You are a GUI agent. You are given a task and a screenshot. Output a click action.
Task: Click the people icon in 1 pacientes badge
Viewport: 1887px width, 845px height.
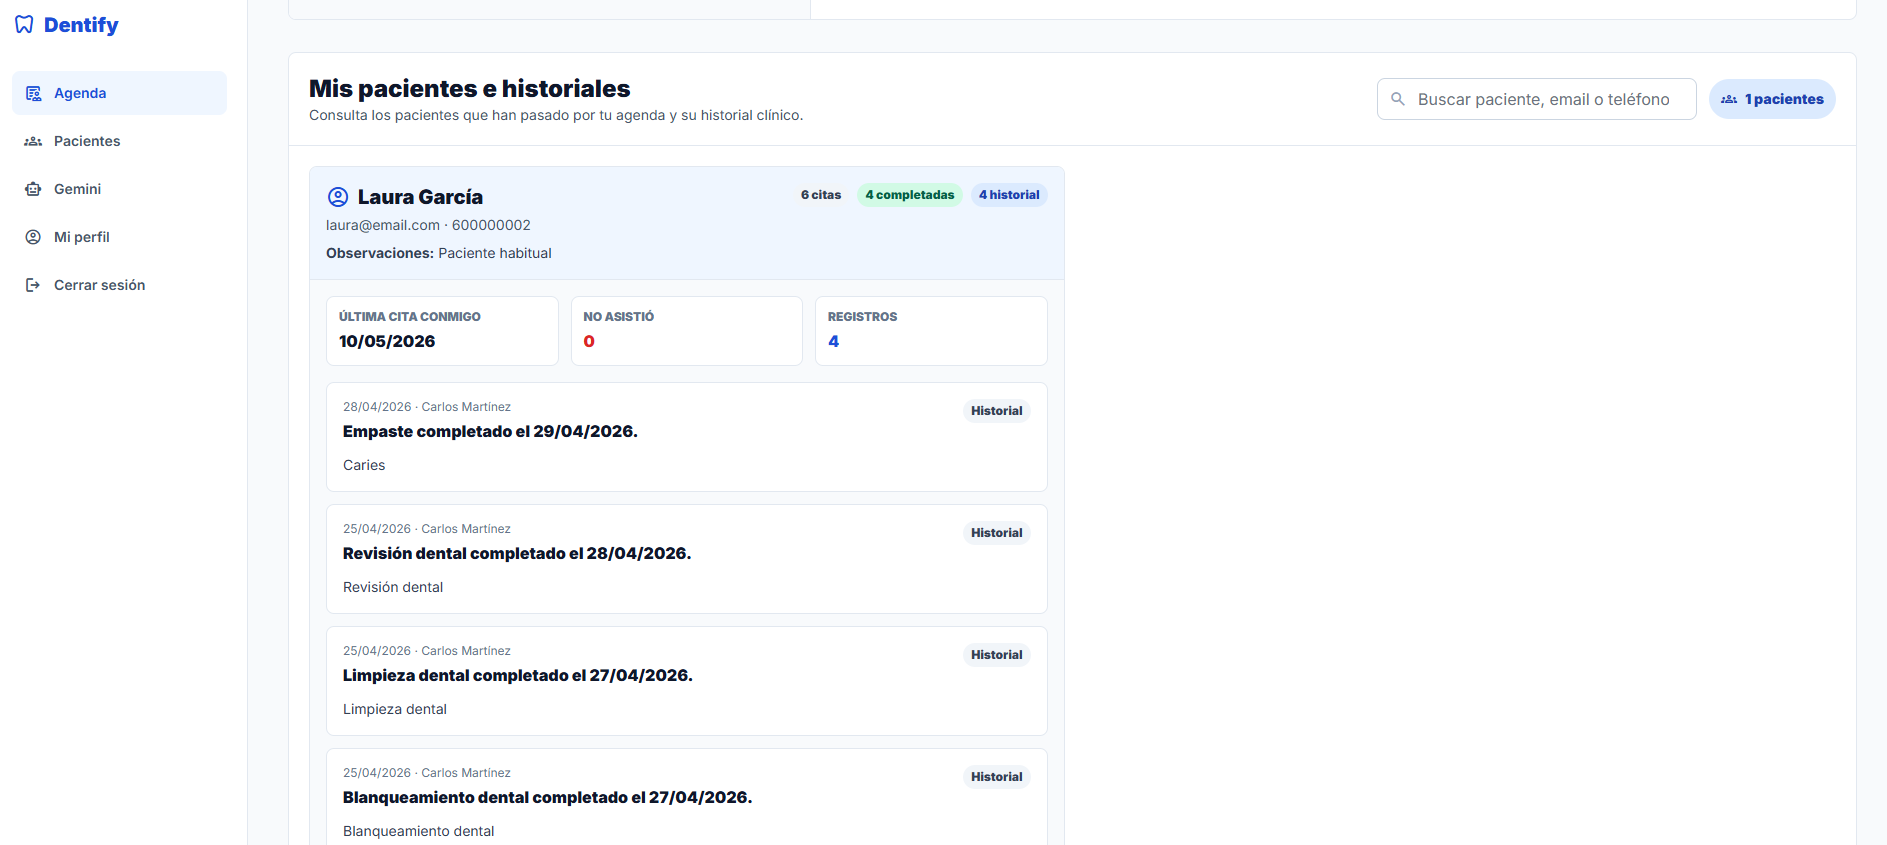(1729, 99)
